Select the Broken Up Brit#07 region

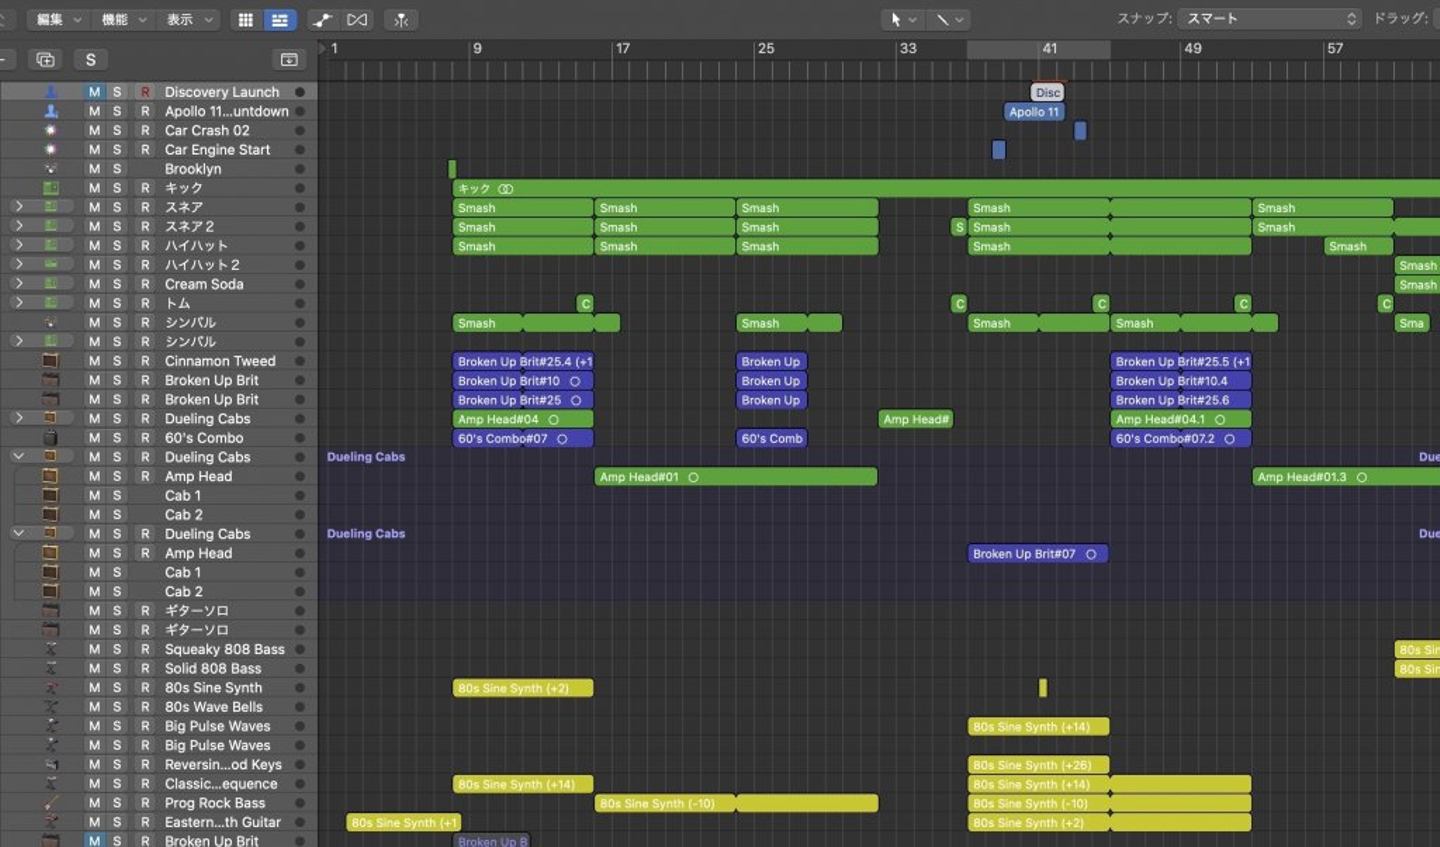click(x=1036, y=554)
